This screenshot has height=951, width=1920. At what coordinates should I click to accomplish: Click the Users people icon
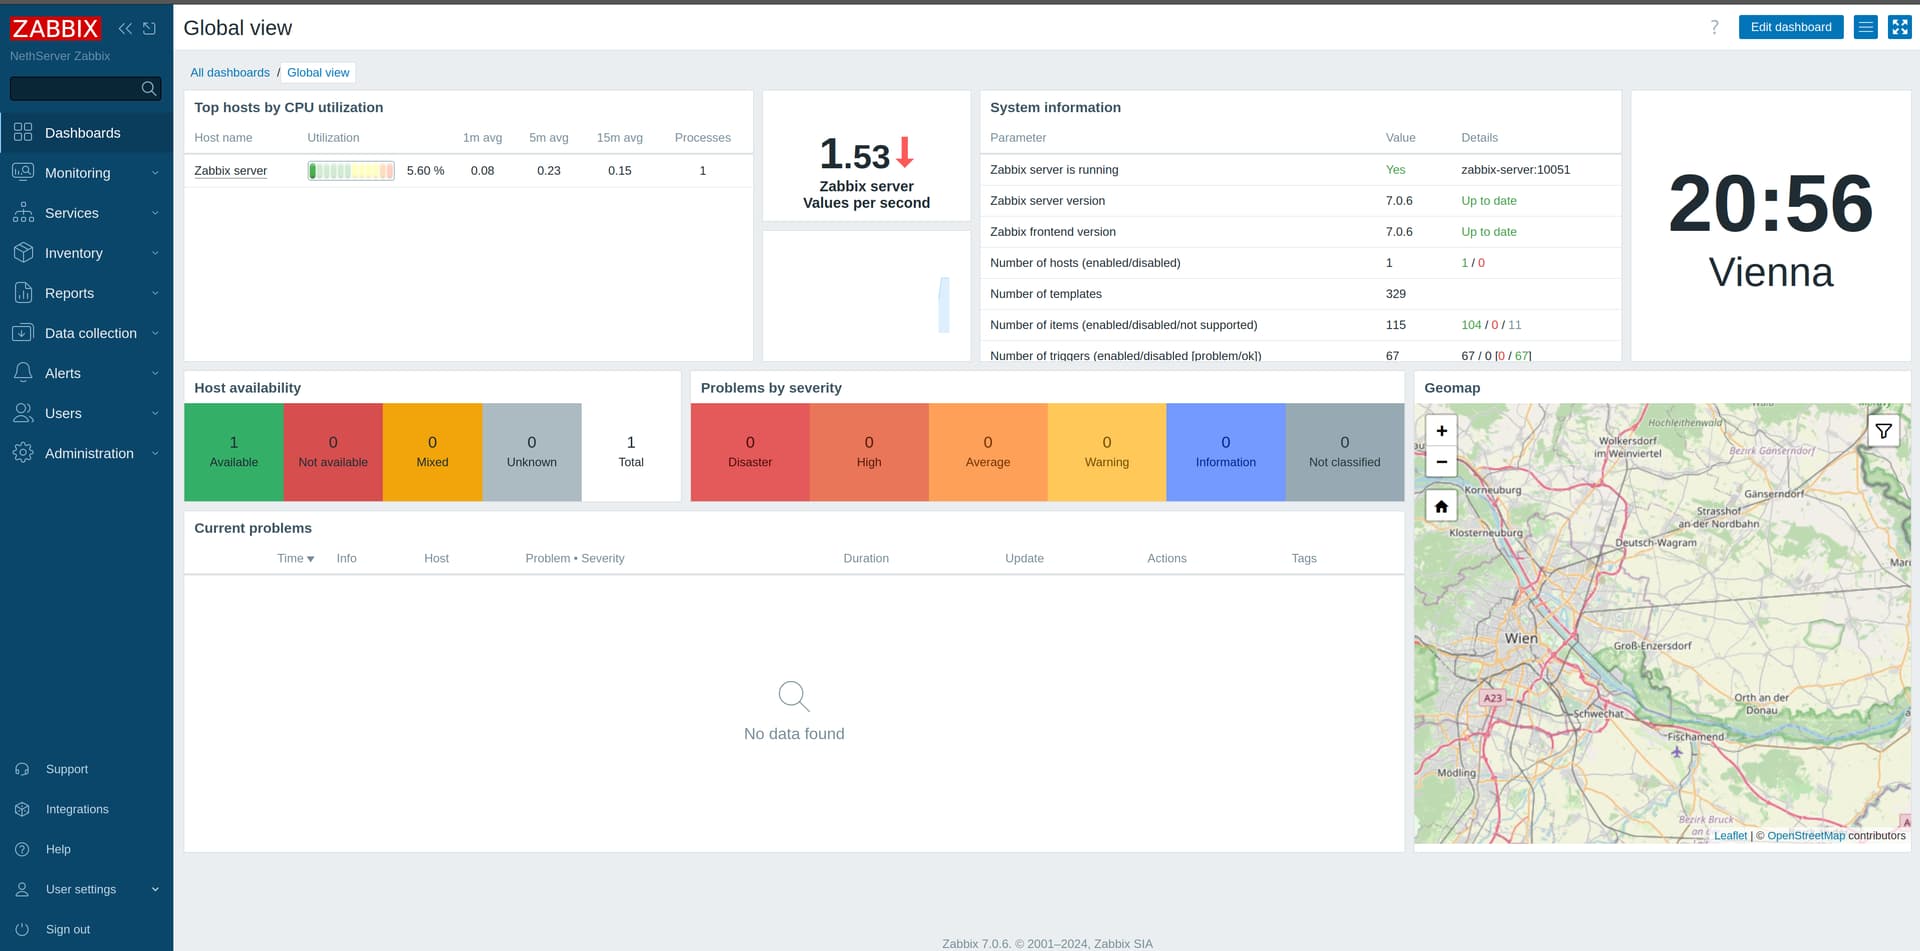(x=23, y=412)
